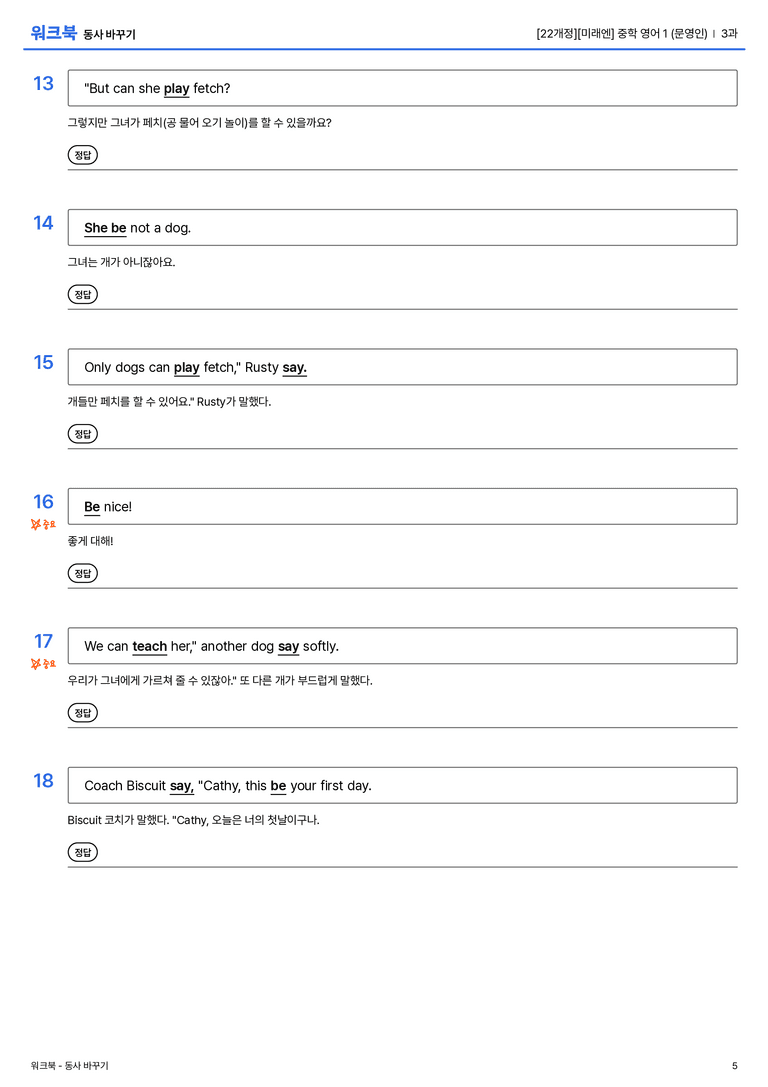Click the 정답 badge under question 13
This screenshot has height=1087, width=768.
point(82,155)
